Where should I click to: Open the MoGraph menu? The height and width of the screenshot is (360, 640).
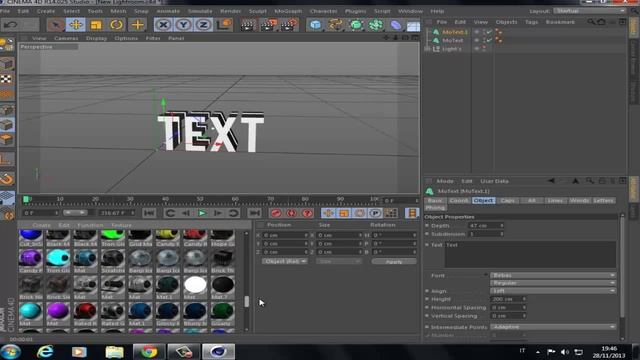288,11
